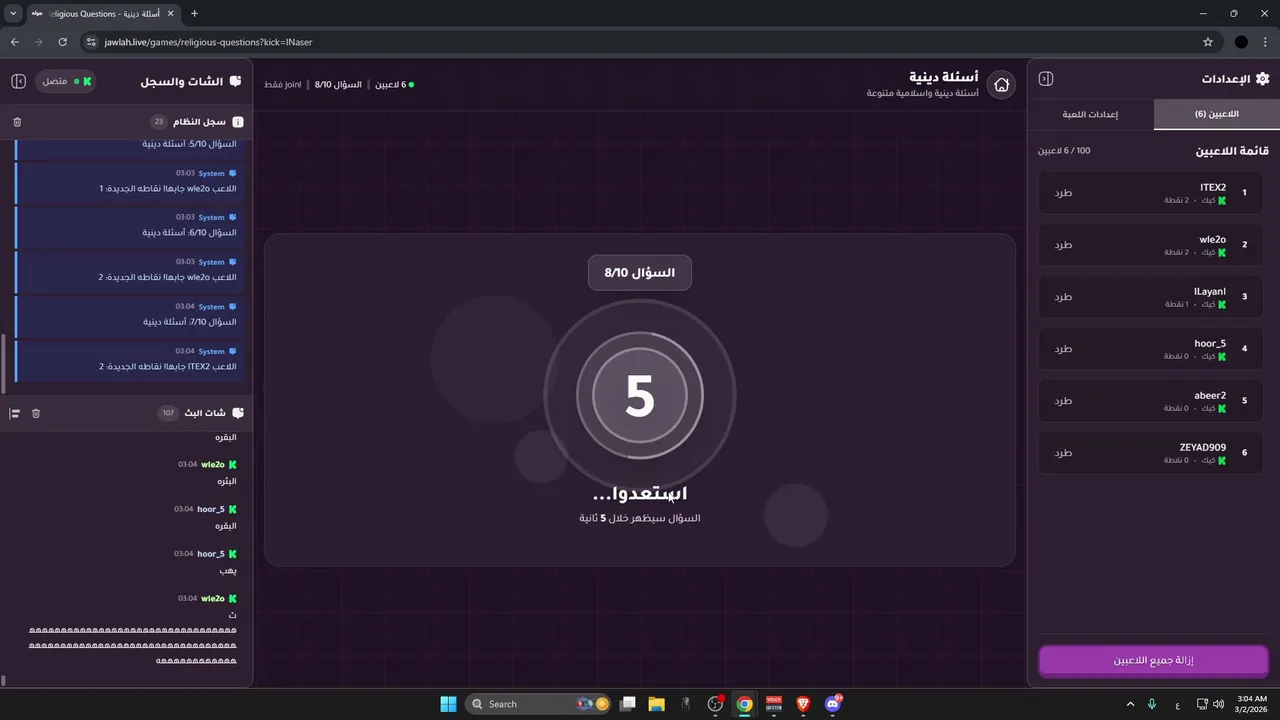Viewport: 1280px width, 720px height.
Task: Clear the system log with trash icon
Action: pyautogui.click(x=17, y=122)
